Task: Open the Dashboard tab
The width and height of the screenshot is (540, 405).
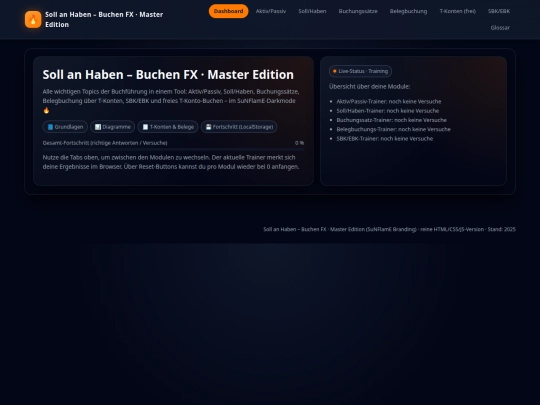Action: tap(228, 11)
